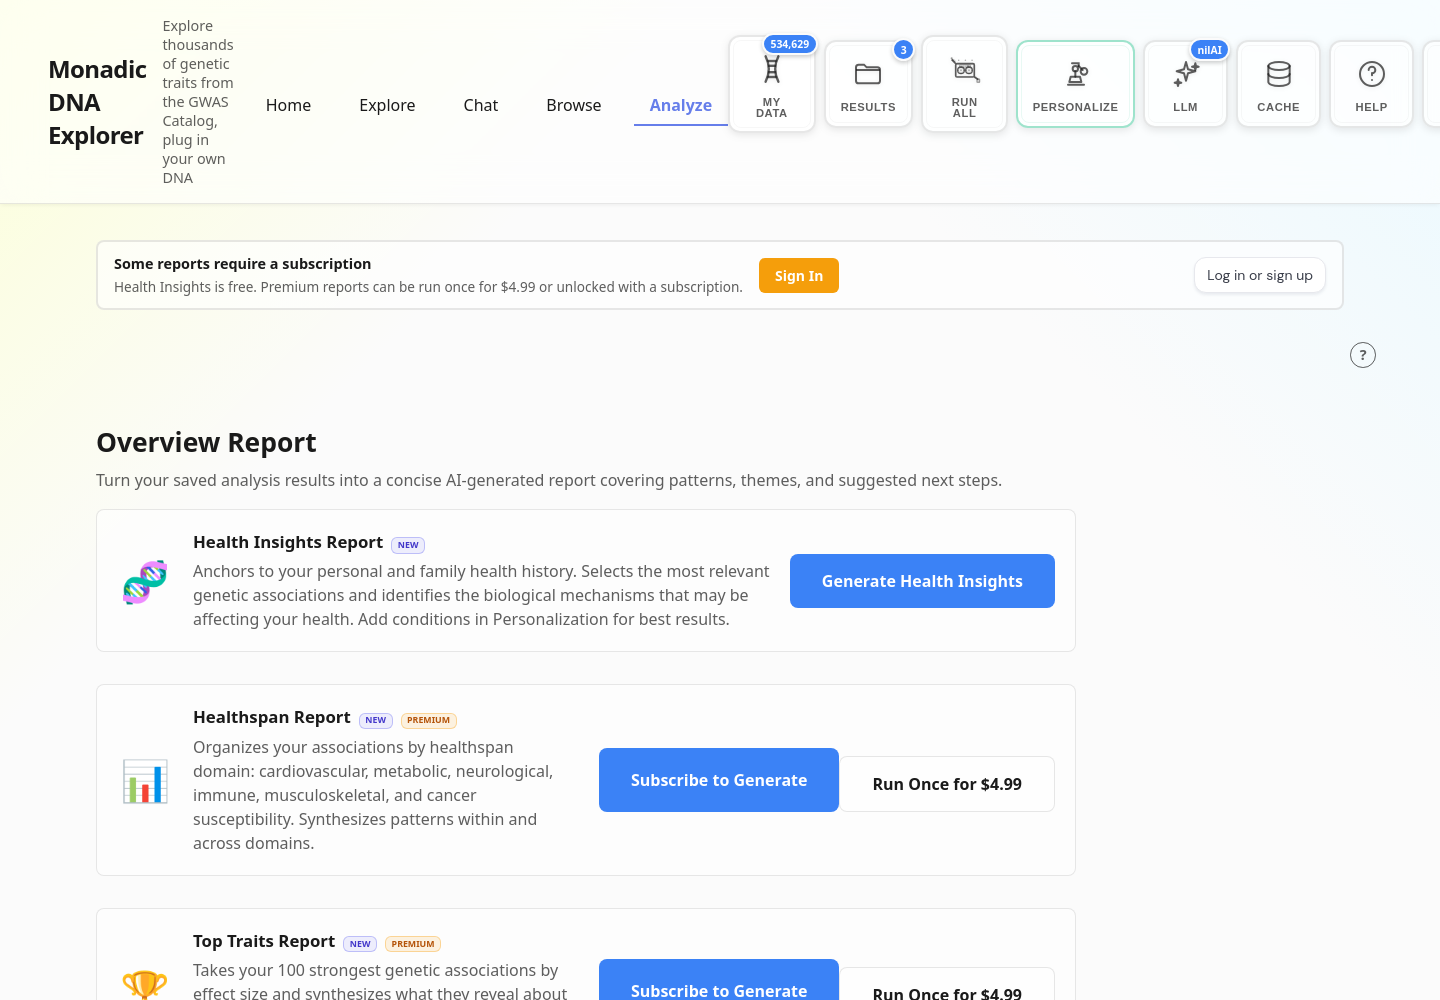This screenshot has height=1000, width=1440.
Task: Click Run All icon button
Action: [x=964, y=84]
